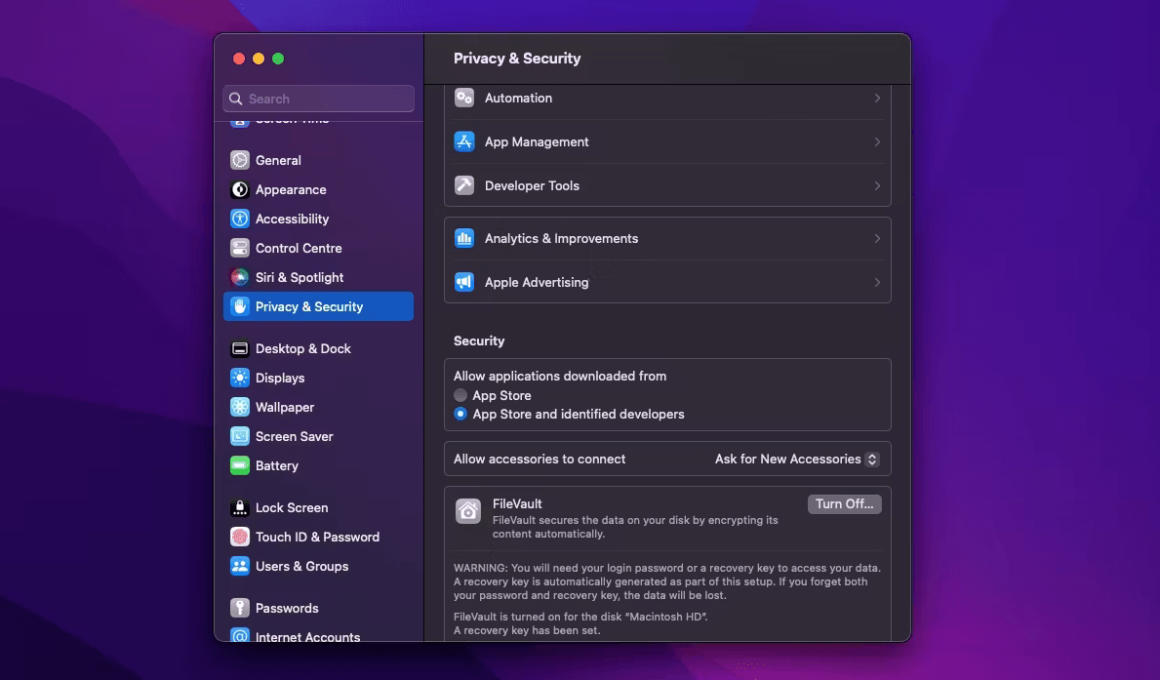Click the Desktop & Dock icon
The width and height of the screenshot is (1160, 680).
point(240,349)
